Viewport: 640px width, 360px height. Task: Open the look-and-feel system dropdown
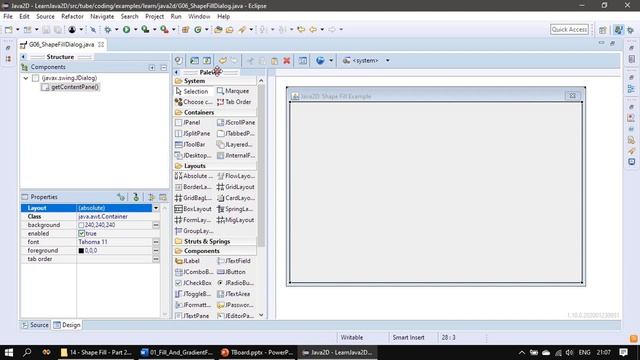coord(388,60)
